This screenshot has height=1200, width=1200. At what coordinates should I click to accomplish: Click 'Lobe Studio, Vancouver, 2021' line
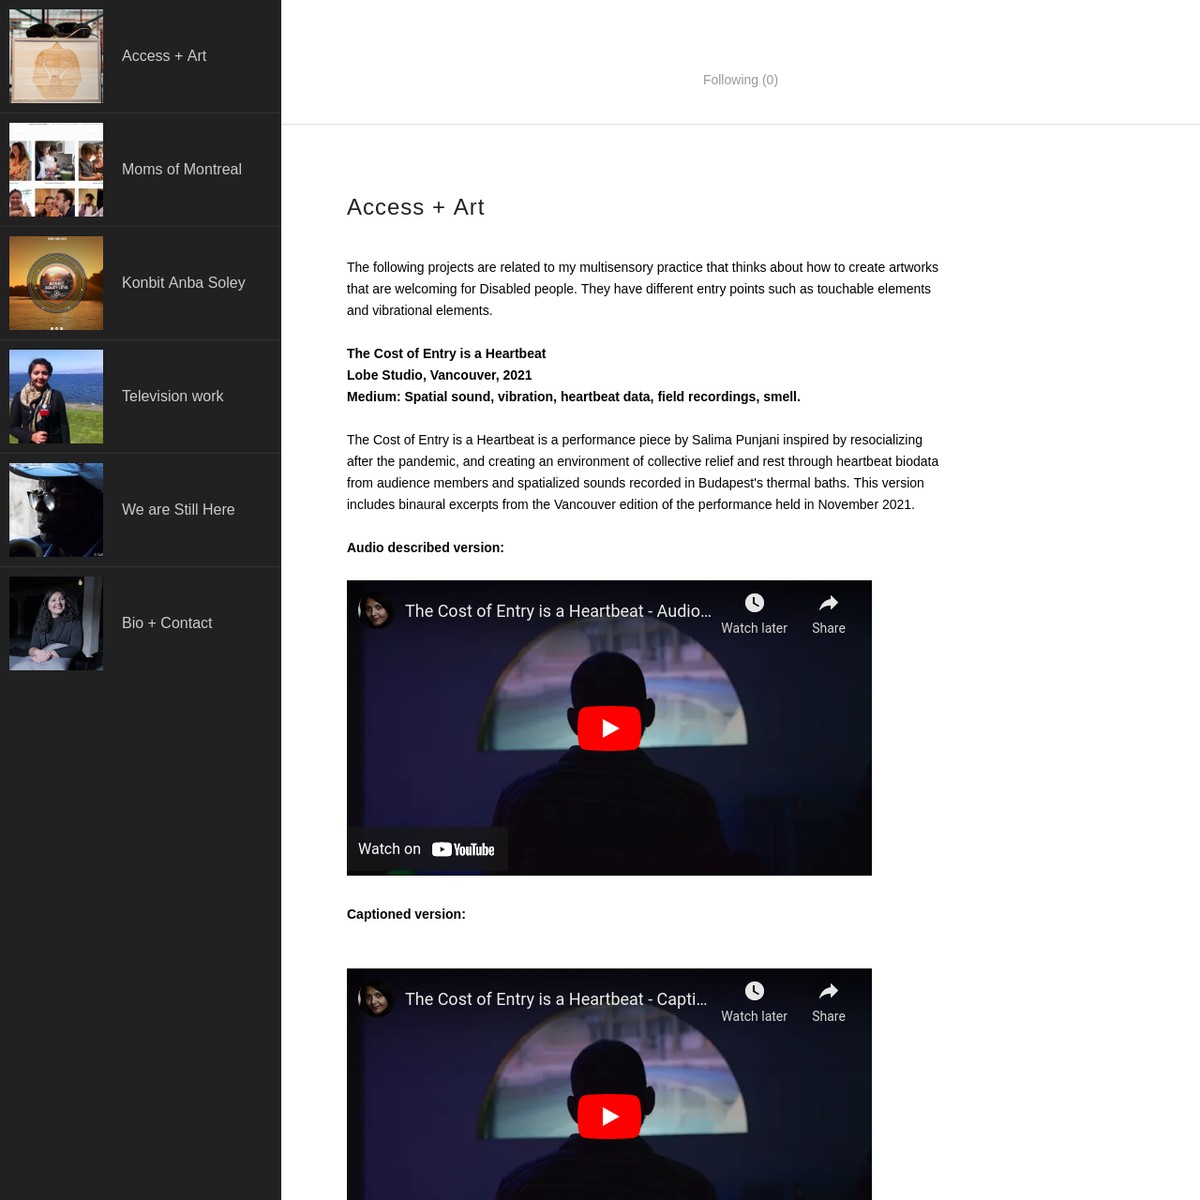pos(439,375)
